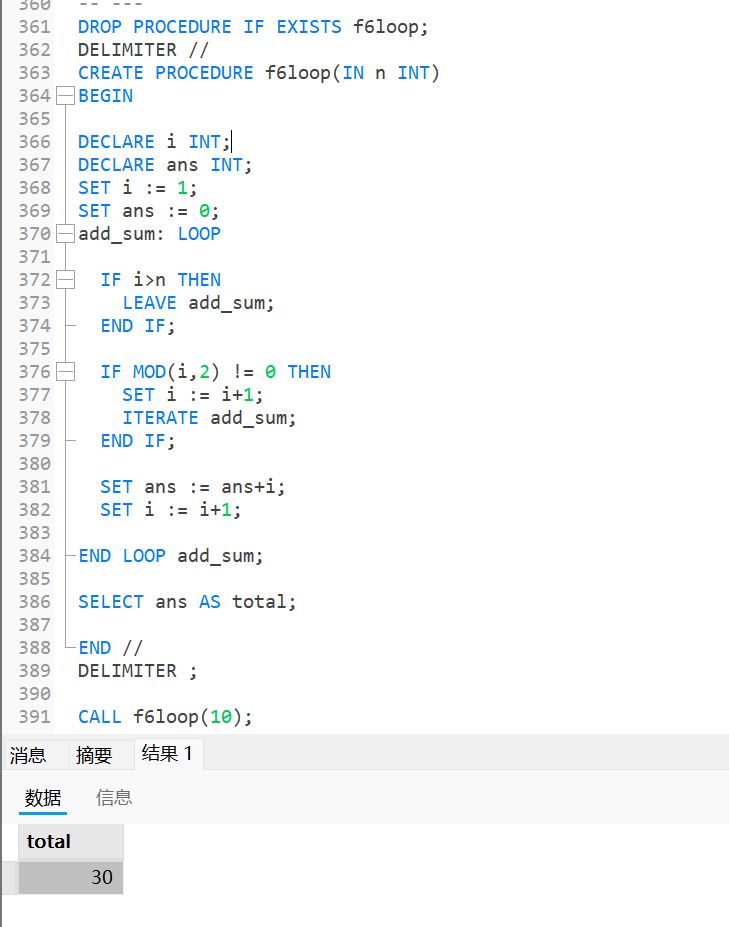Click the LEAVE add_sum statement
Image resolution: width=729 pixels, height=927 pixels.
(x=198, y=303)
